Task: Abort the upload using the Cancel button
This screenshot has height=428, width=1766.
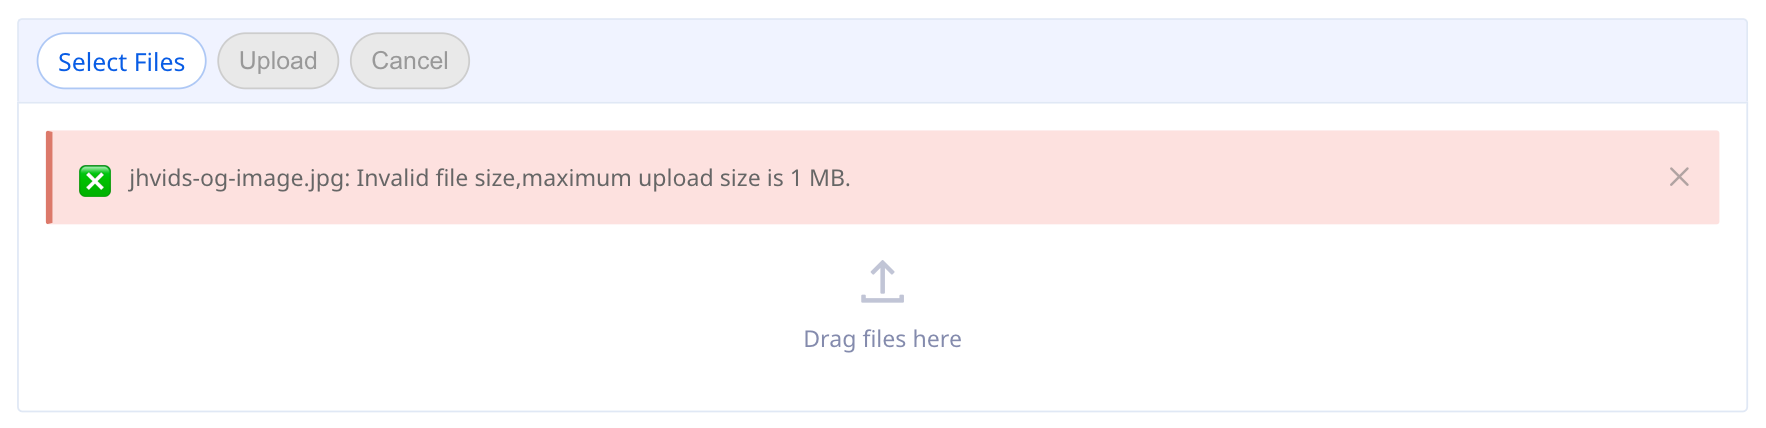Action: click(x=409, y=61)
